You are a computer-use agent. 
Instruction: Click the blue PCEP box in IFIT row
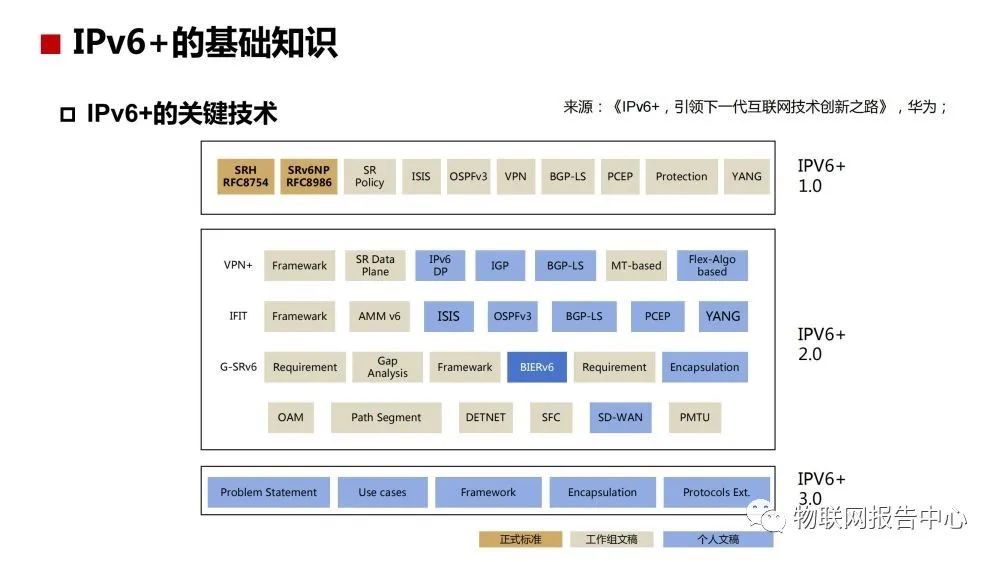pyautogui.click(x=658, y=316)
